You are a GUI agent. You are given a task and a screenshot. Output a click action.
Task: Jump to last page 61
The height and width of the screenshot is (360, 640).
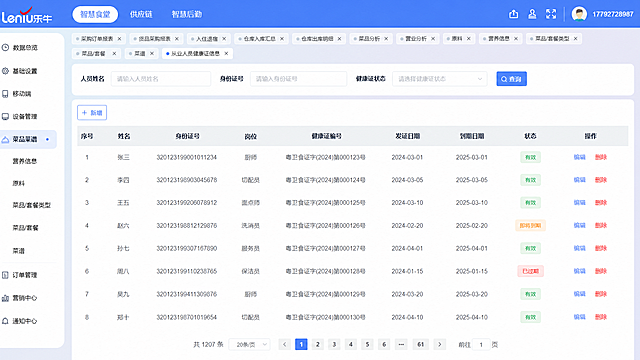click(420, 344)
